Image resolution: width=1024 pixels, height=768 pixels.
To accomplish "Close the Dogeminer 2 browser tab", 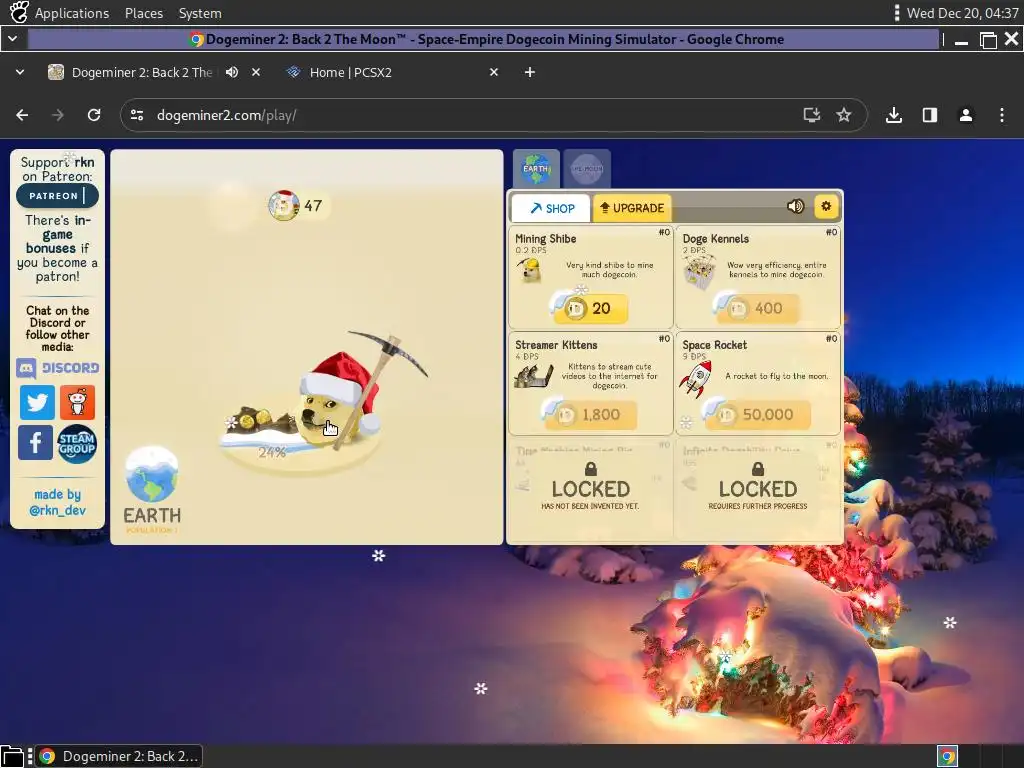I will tap(256, 72).
